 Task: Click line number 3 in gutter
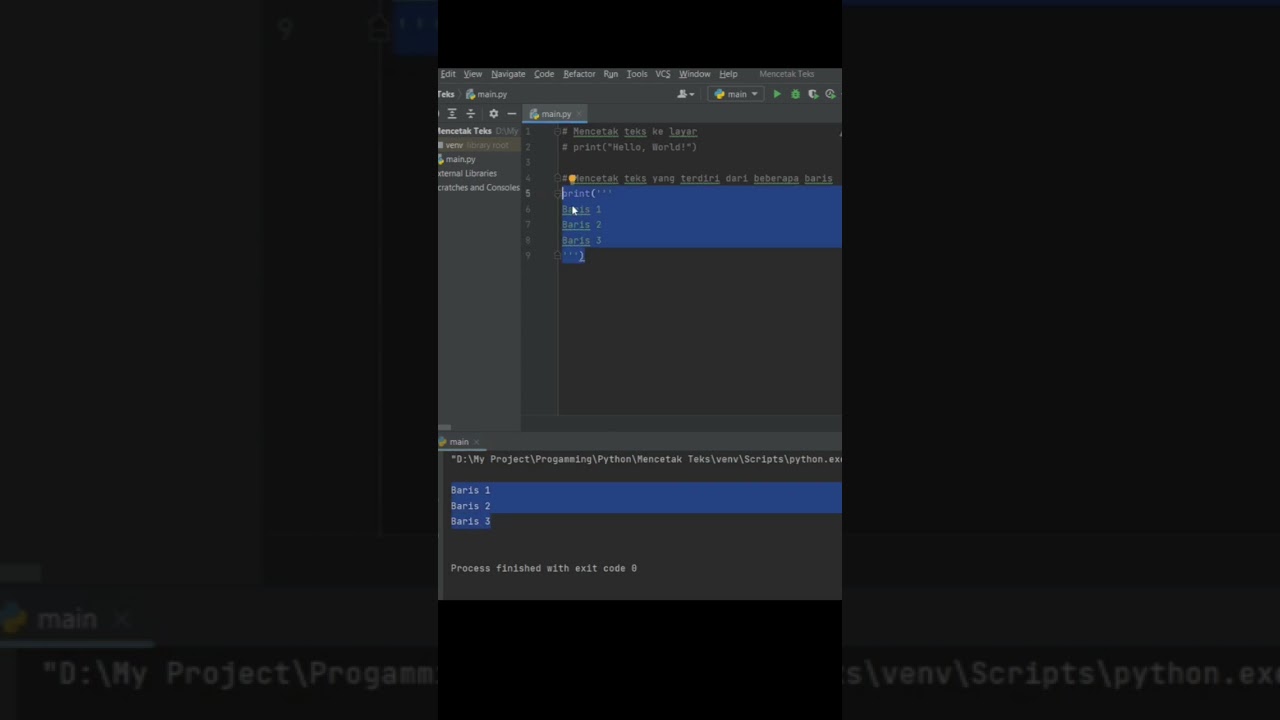528,163
